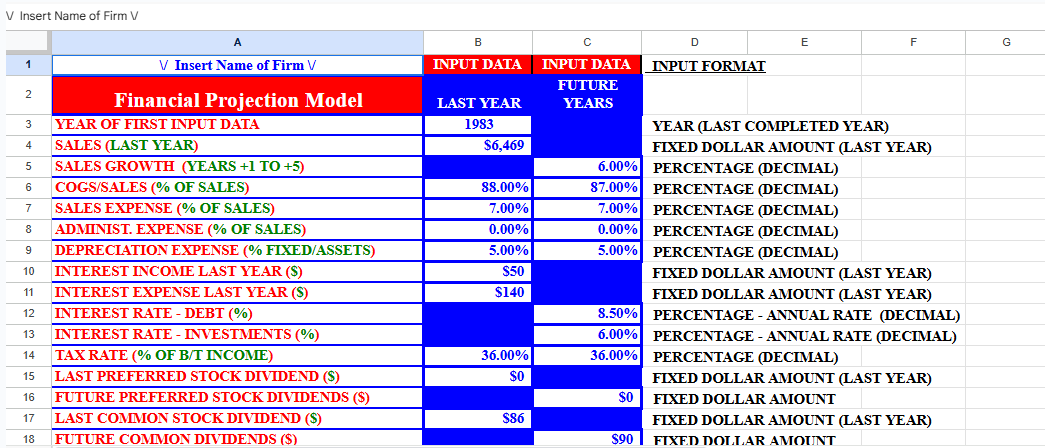
Task: Select the $140 interest expense cell
Action: [477, 293]
